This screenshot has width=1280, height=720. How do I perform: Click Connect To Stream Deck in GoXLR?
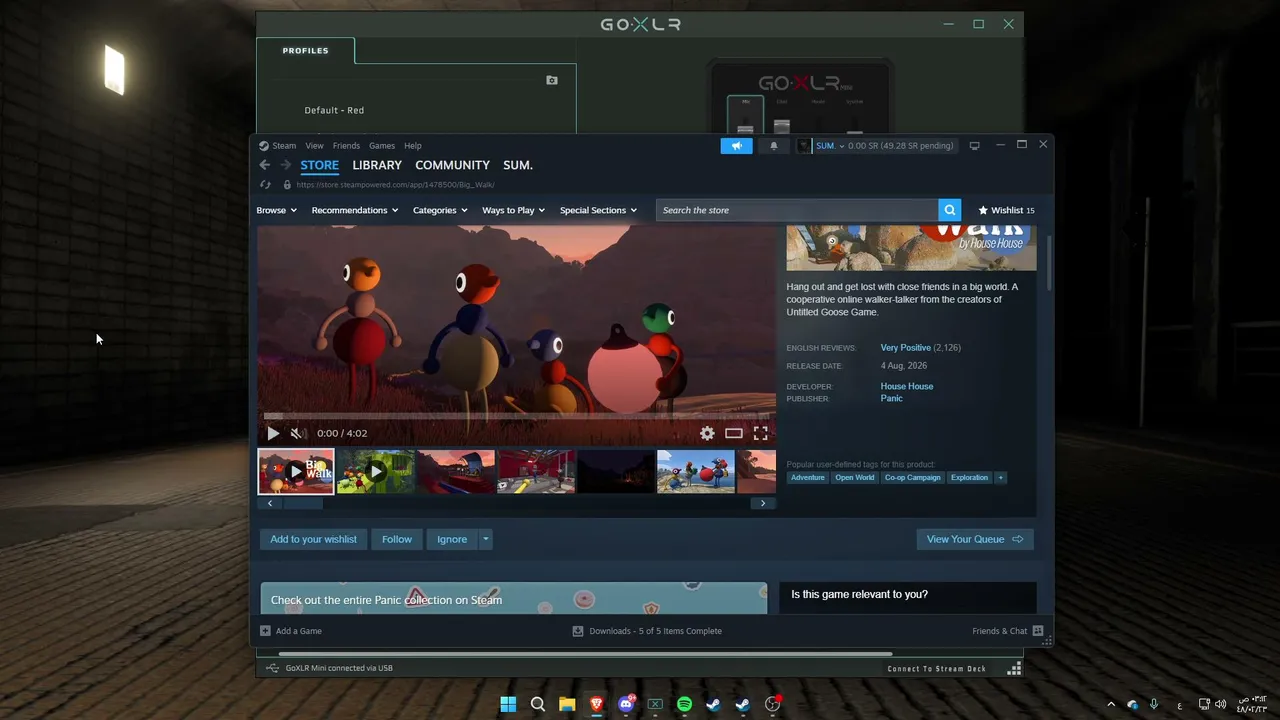coord(937,668)
